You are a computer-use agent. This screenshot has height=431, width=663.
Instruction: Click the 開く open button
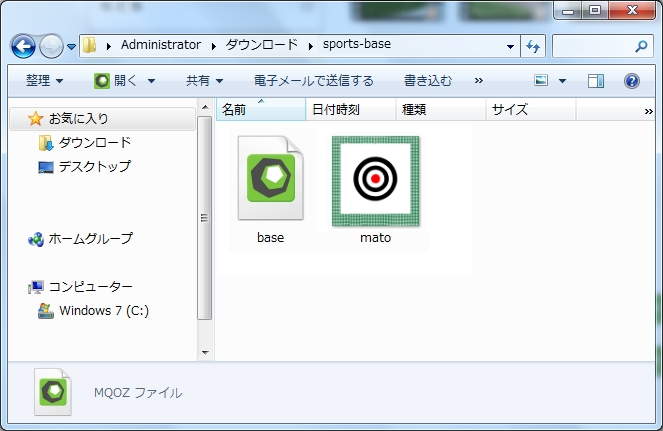pyautogui.click(x=117, y=81)
